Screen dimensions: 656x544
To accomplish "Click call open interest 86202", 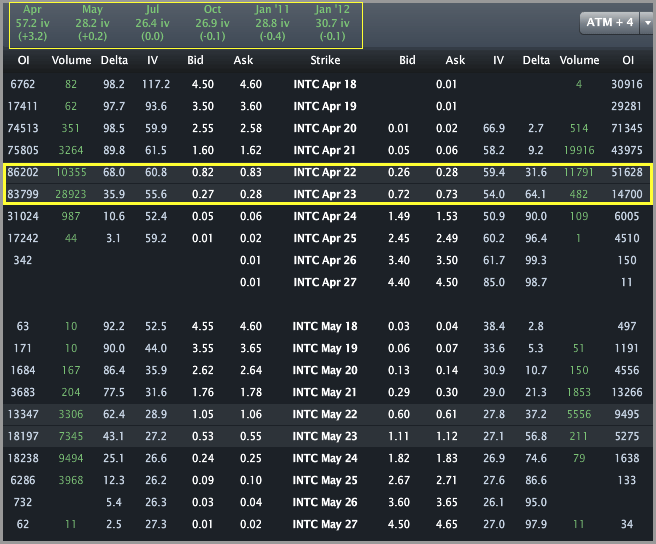I will 23,172.
